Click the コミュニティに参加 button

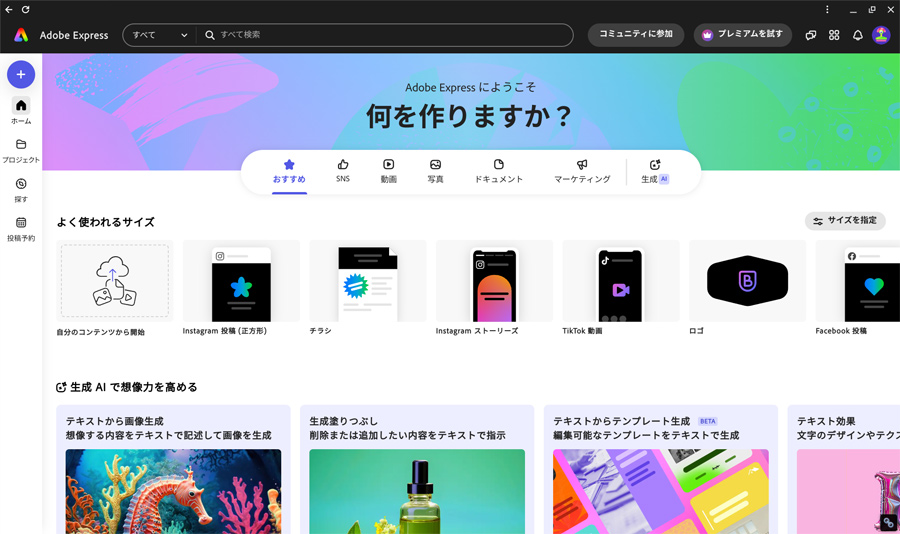click(x=636, y=35)
